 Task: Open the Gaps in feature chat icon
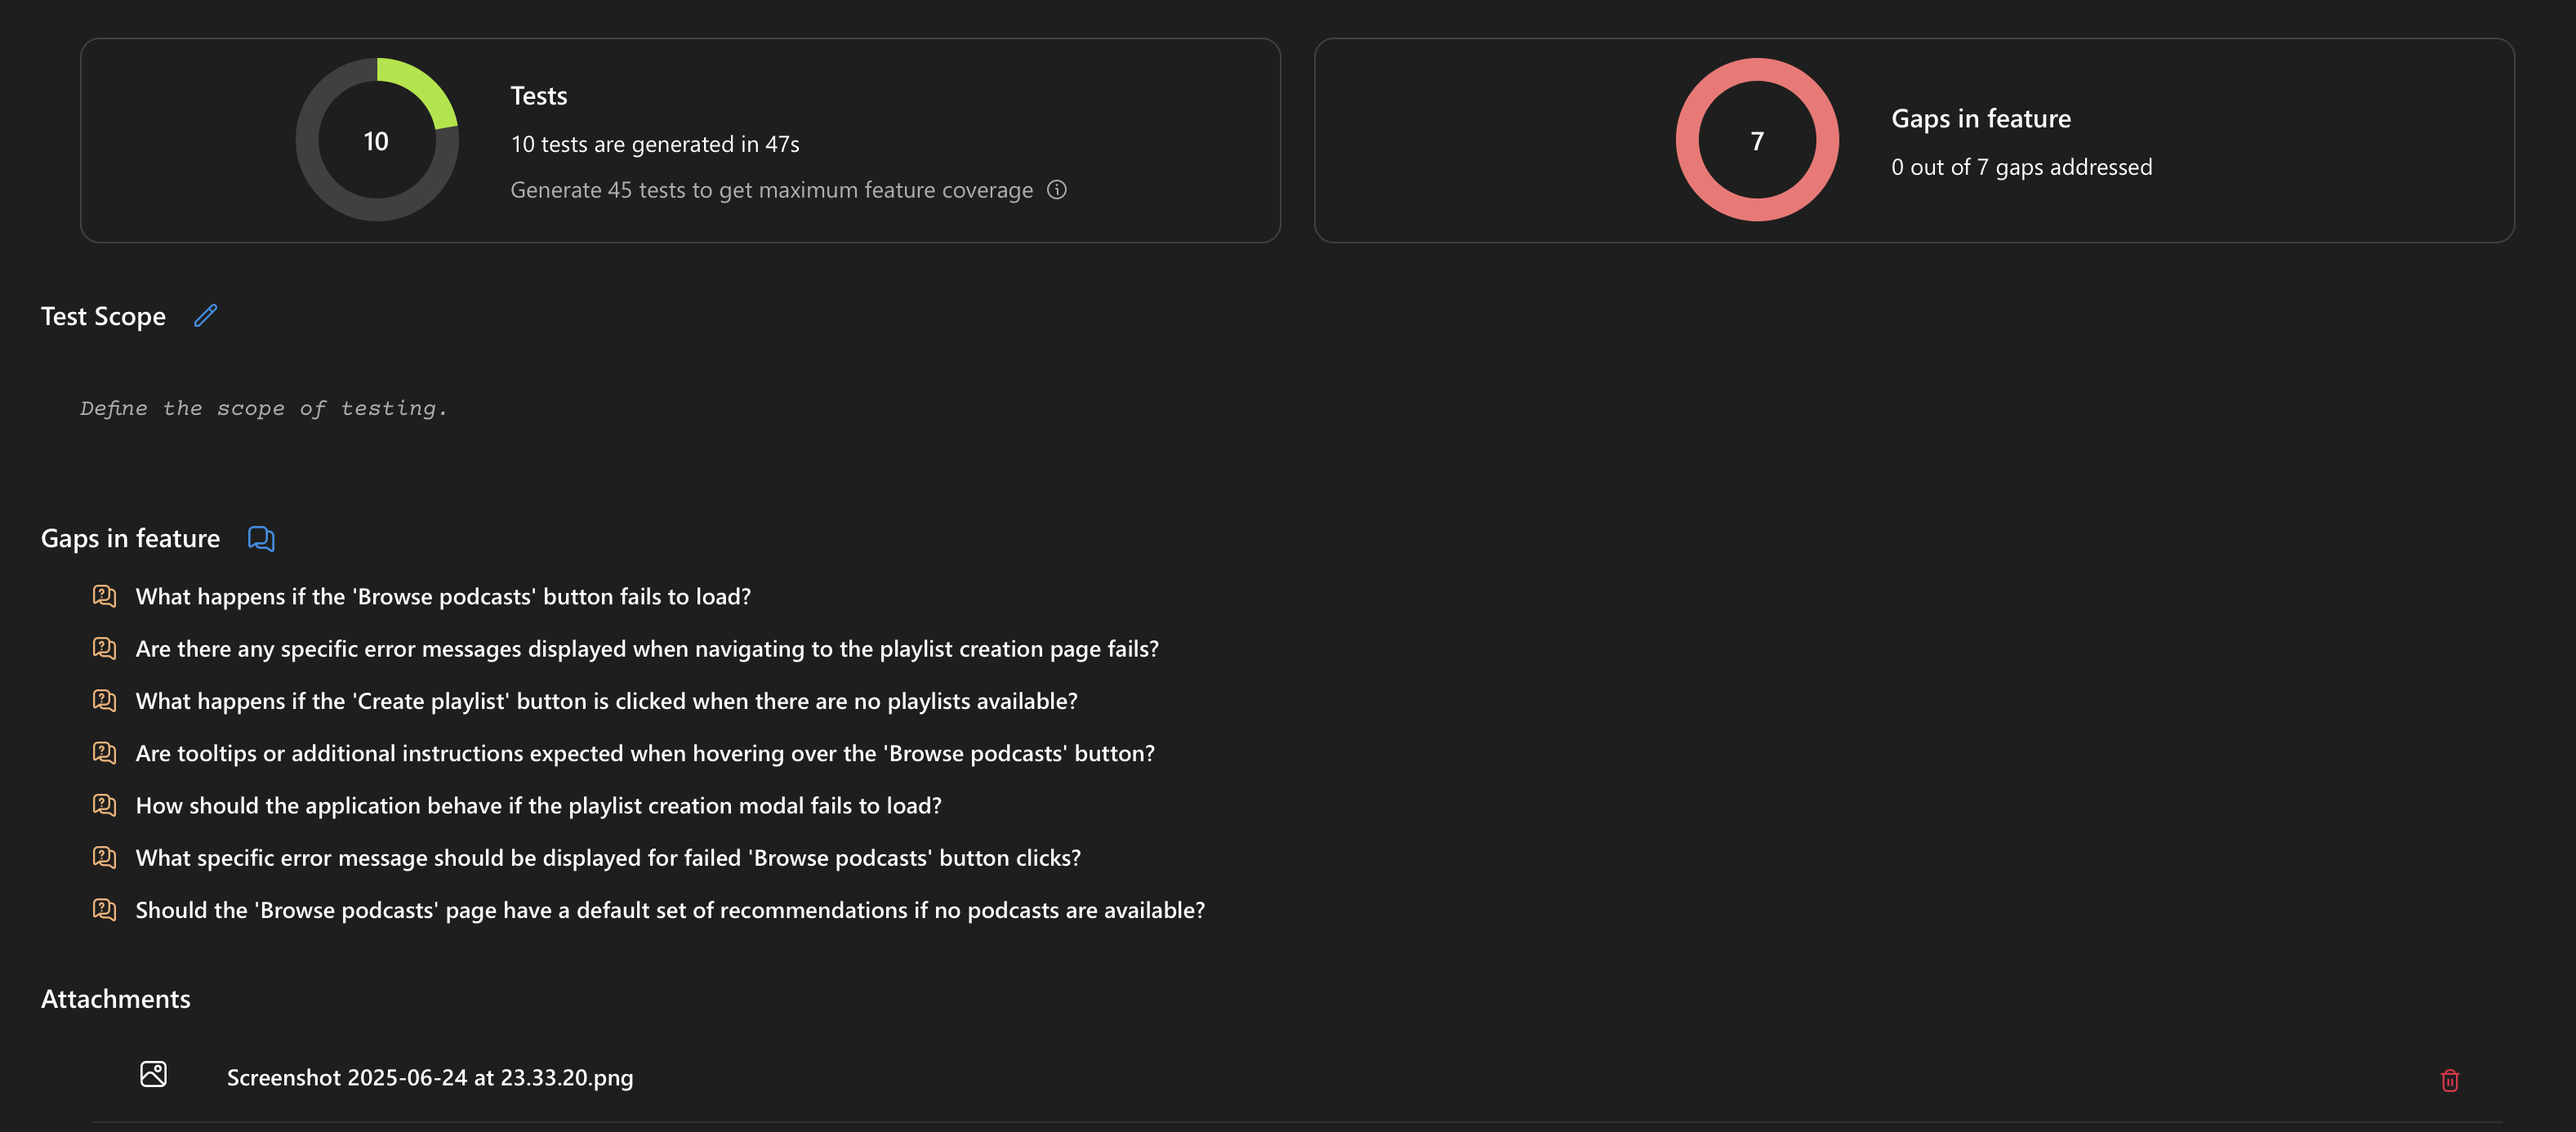(261, 539)
